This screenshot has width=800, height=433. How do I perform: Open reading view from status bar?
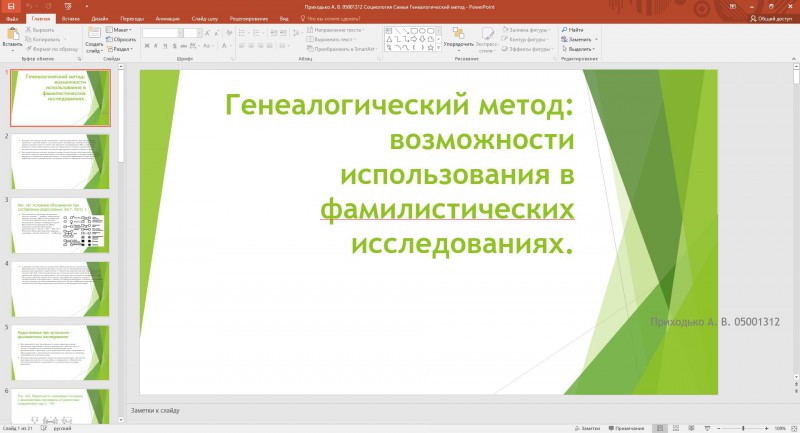(691, 428)
